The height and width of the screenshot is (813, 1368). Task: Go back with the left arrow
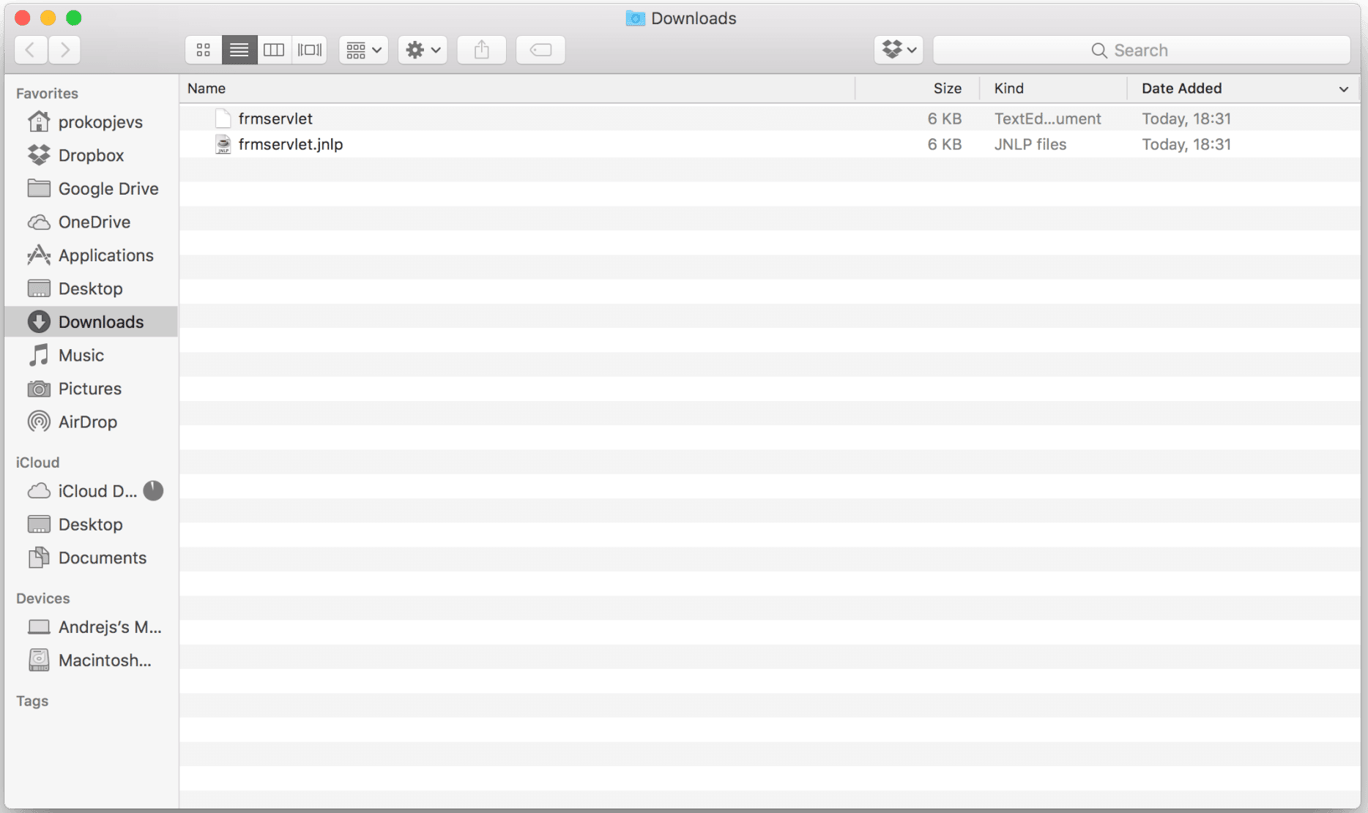pyautogui.click(x=31, y=50)
